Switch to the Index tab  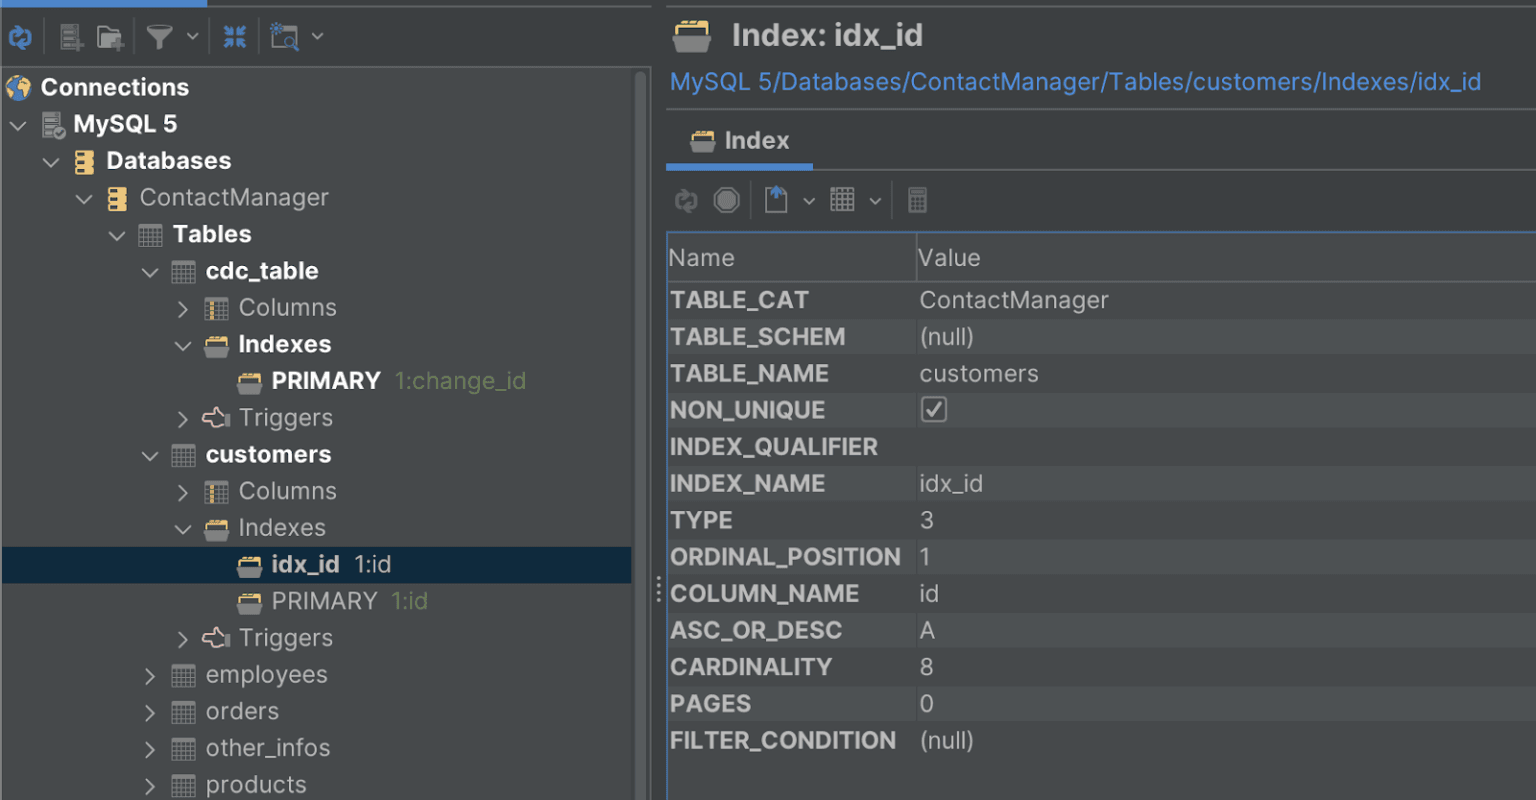coord(739,140)
